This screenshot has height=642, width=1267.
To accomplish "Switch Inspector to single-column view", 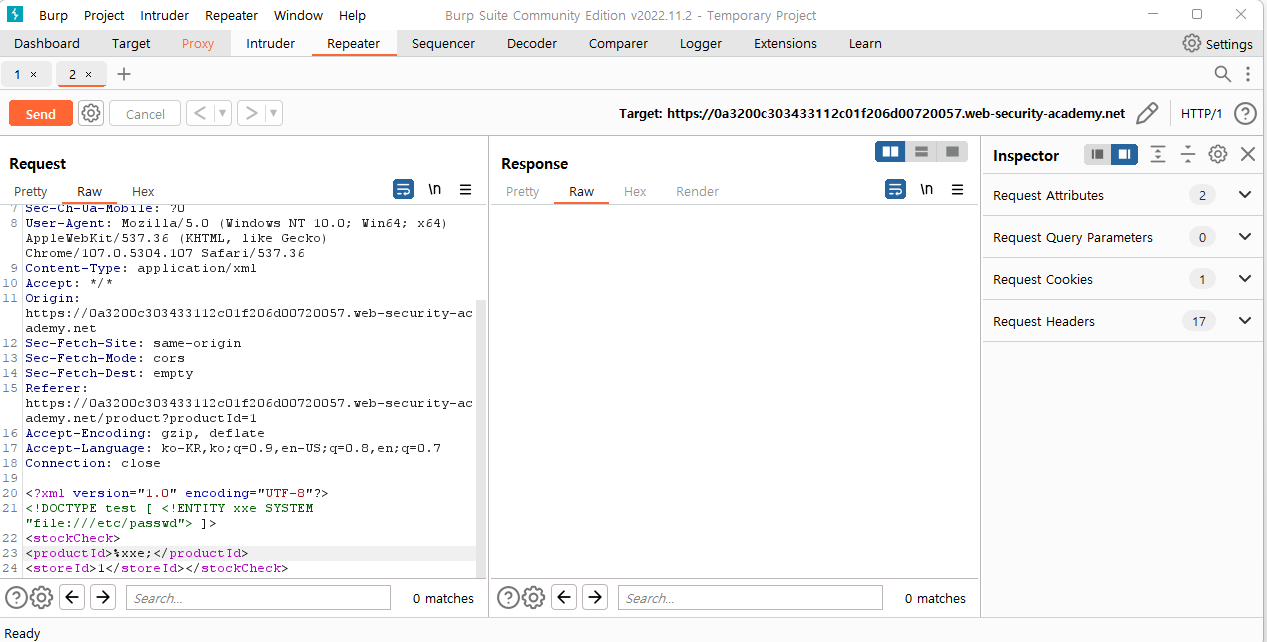I will 1098,154.
